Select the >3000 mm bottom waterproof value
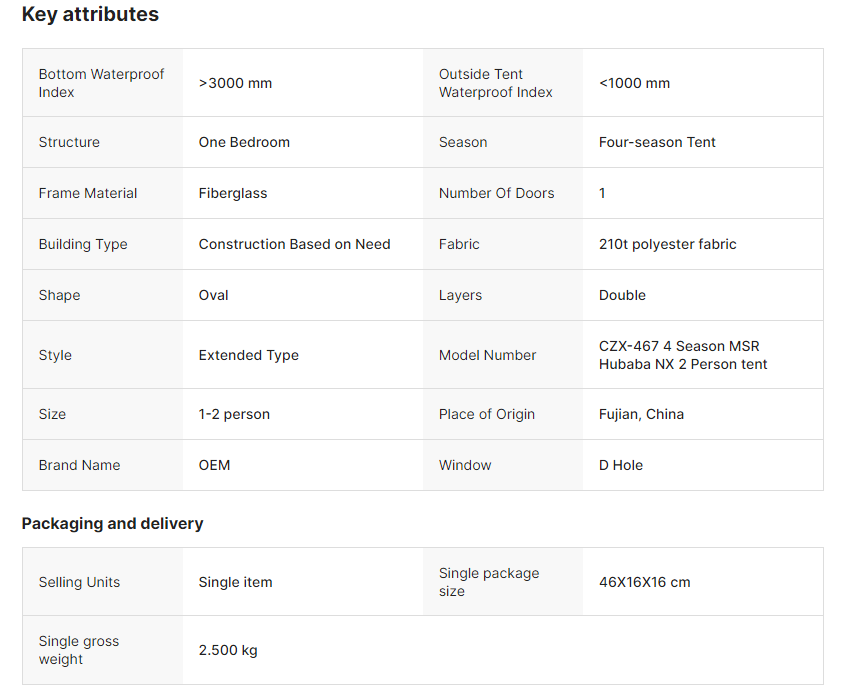The width and height of the screenshot is (842, 693). click(x=235, y=83)
